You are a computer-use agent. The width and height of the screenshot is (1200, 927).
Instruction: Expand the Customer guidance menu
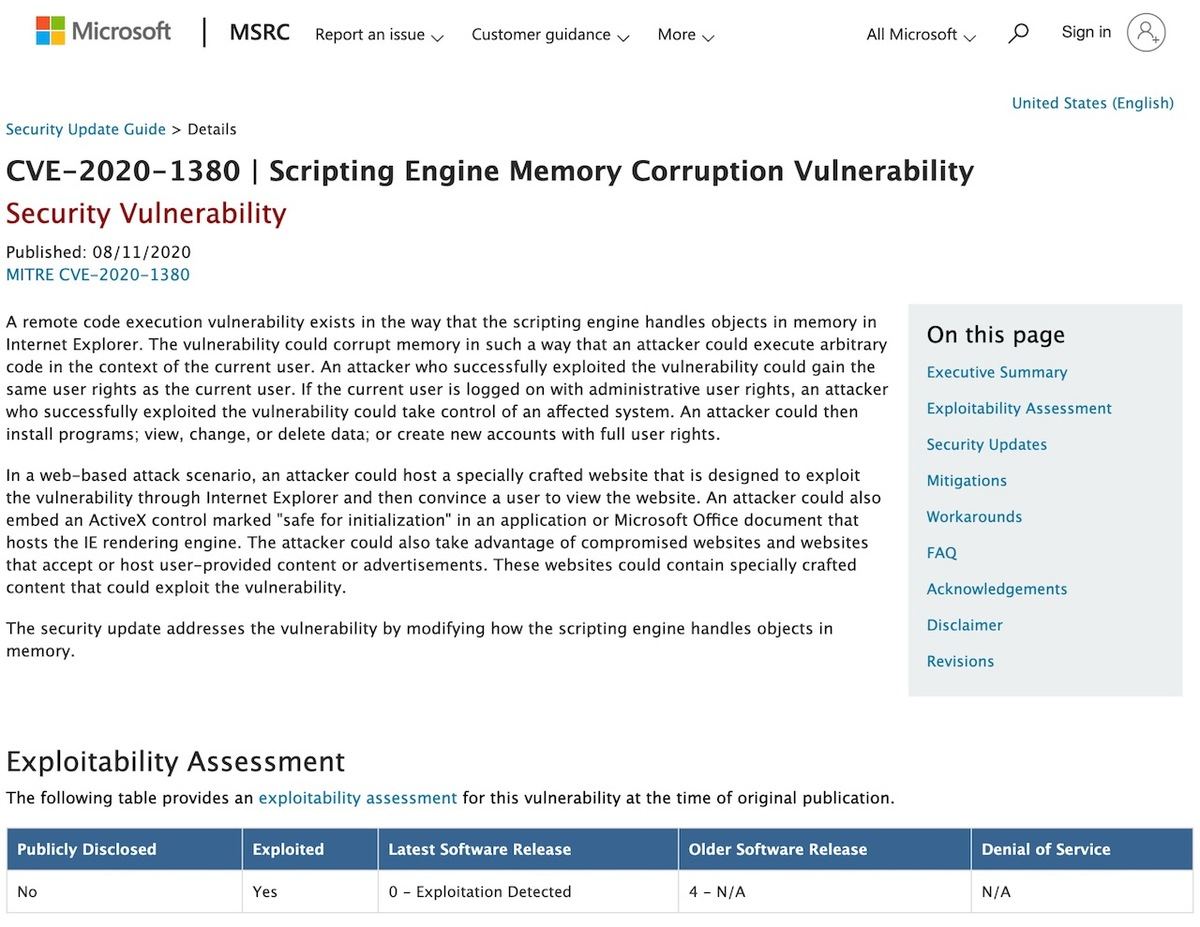(x=550, y=35)
